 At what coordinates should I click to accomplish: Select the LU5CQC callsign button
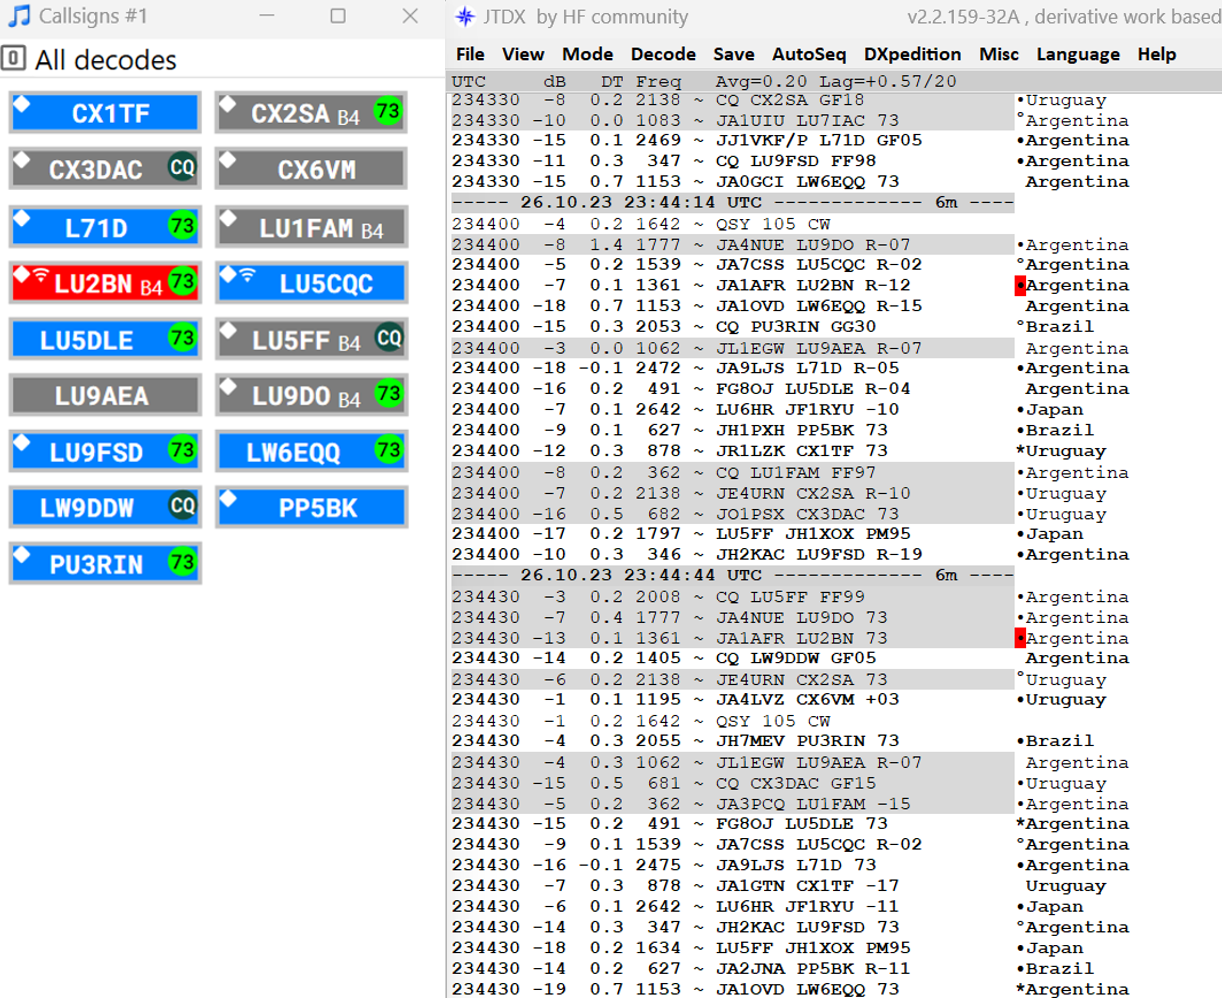coord(311,283)
